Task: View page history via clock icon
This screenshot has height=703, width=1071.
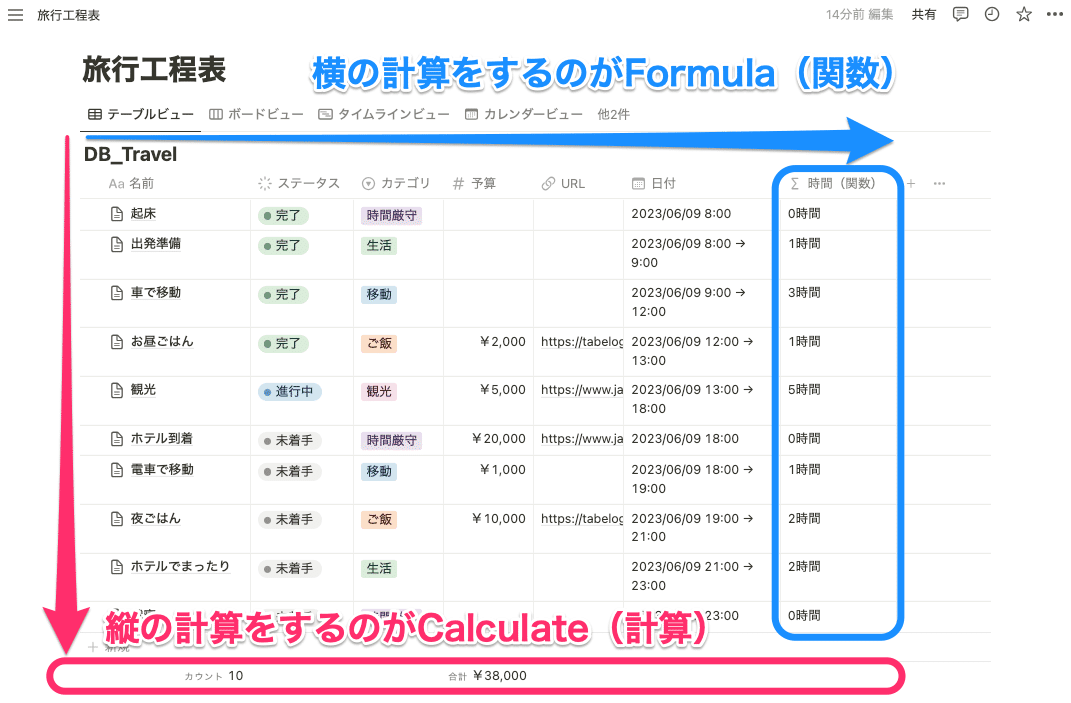Action: tap(991, 14)
